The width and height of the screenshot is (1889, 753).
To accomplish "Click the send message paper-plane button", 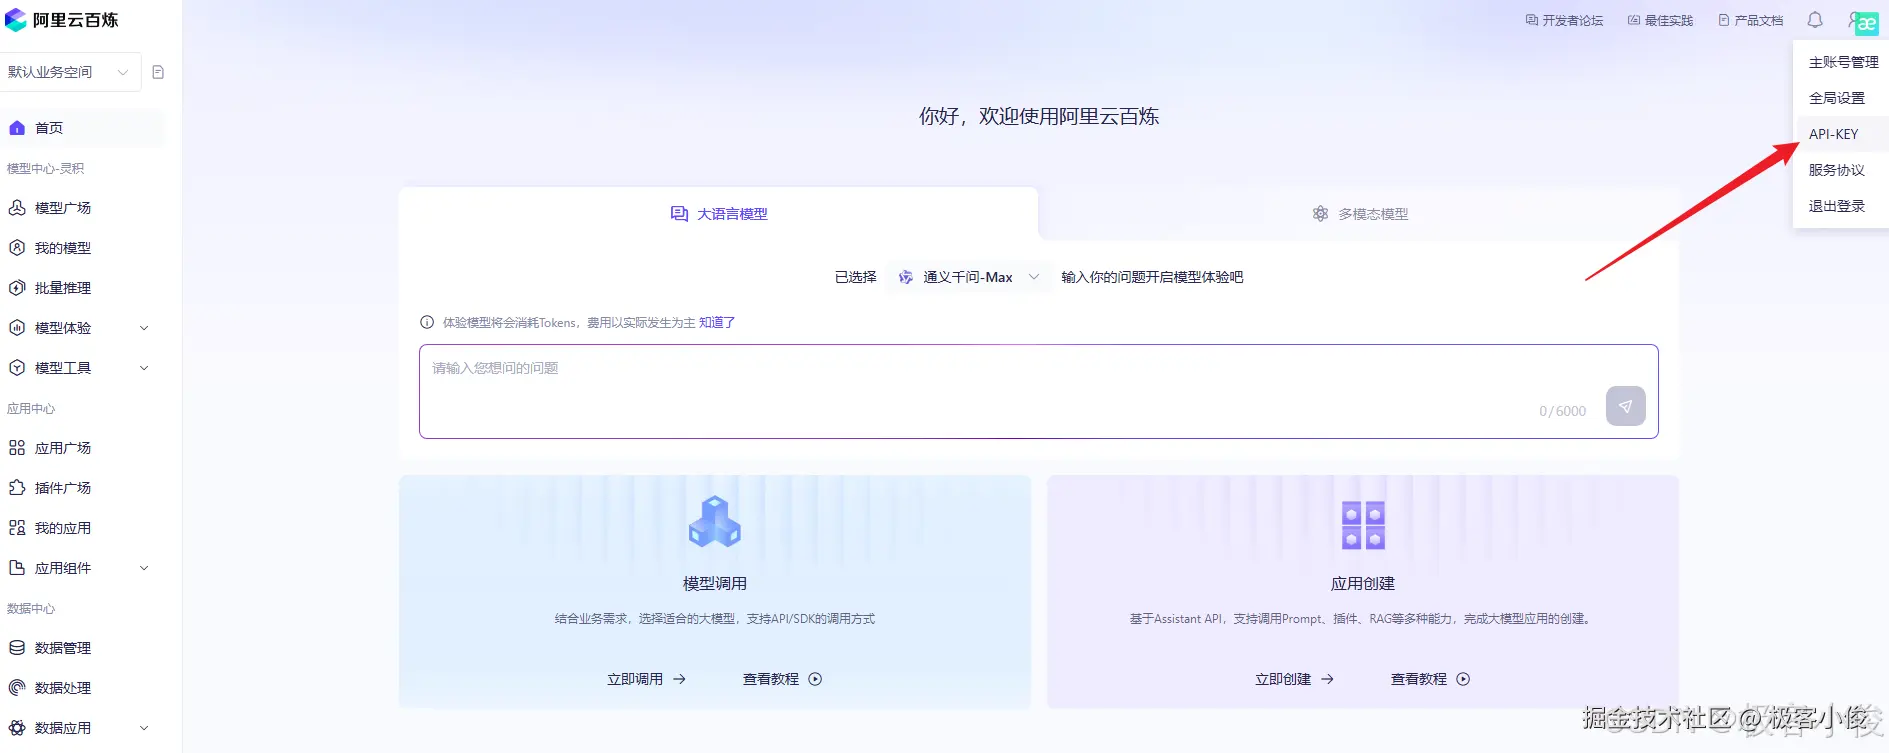I will [x=1625, y=406].
